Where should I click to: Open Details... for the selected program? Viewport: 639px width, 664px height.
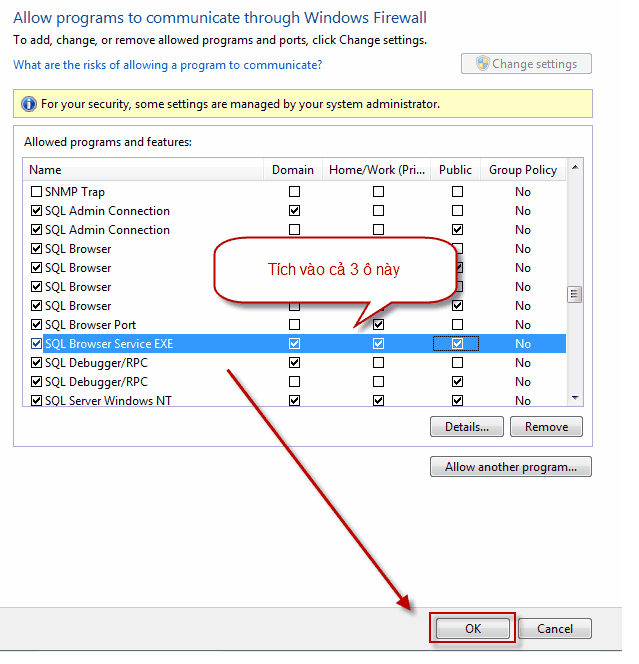pos(467,426)
